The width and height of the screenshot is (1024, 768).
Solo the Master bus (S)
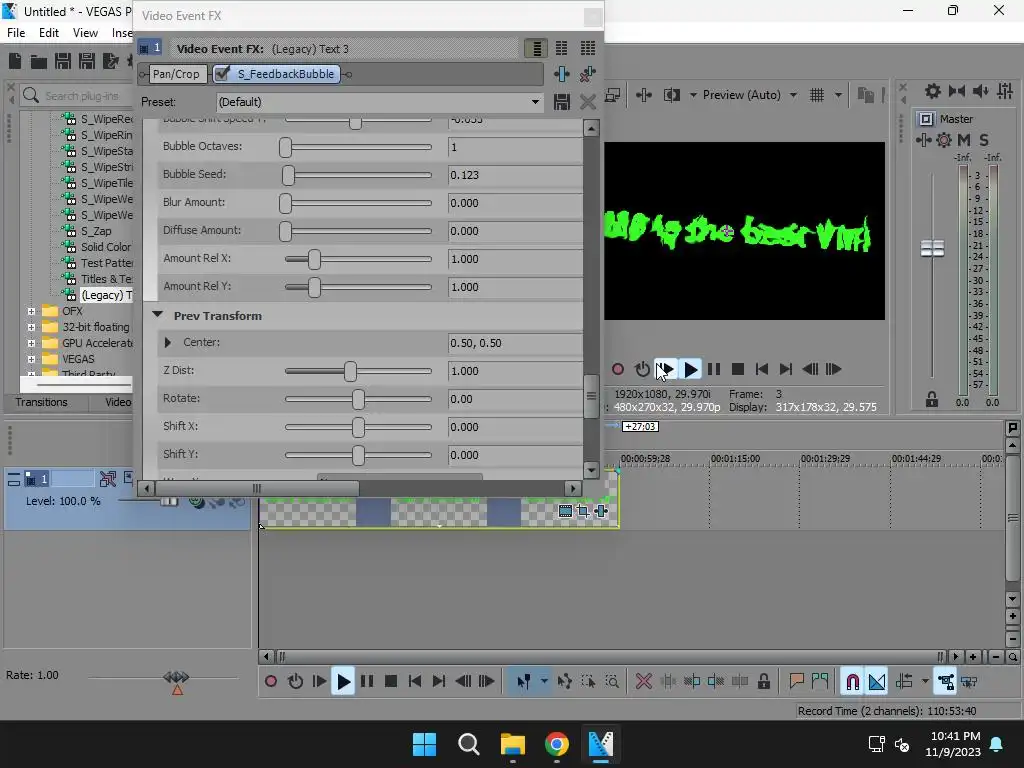[984, 140]
